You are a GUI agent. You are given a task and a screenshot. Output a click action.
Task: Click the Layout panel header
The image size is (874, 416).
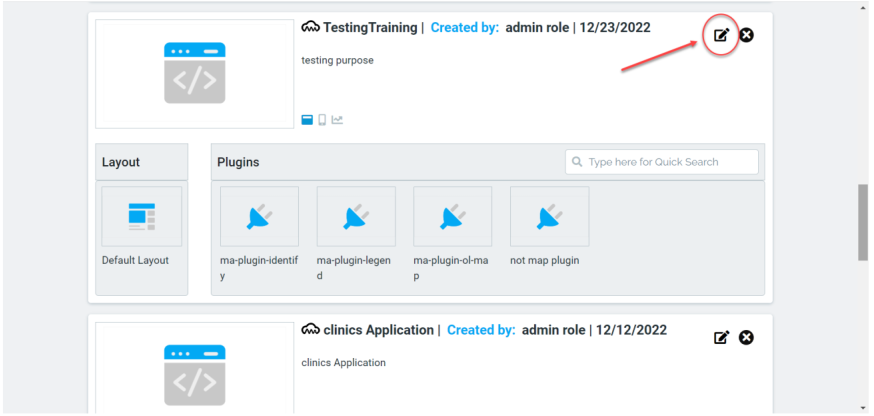pos(142,162)
